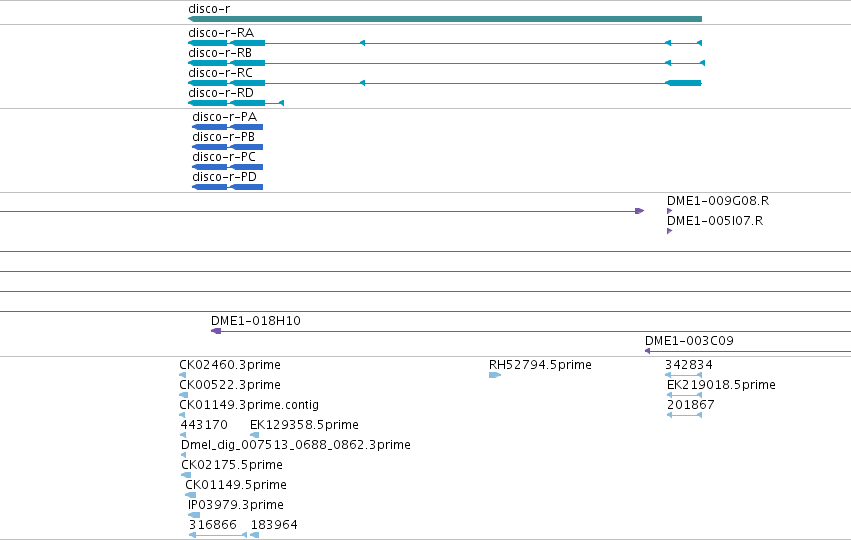
Task: Click the CK02460.3prime arrow glyph
Action: (x=182, y=375)
